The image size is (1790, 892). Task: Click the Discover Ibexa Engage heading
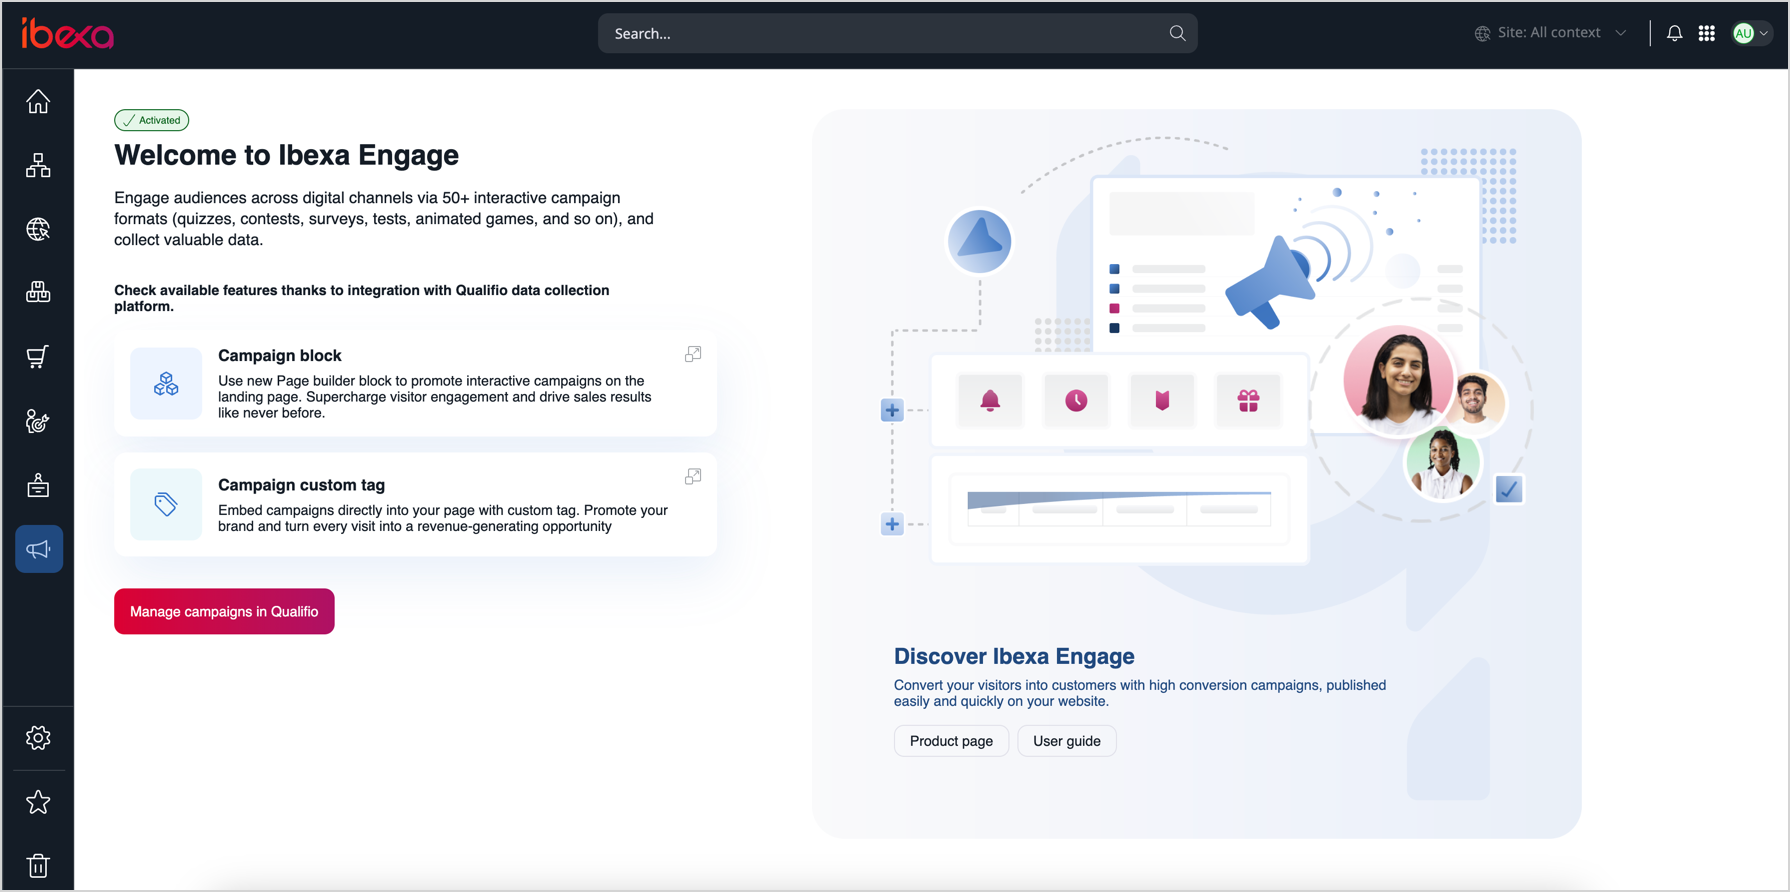pyautogui.click(x=1014, y=656)
